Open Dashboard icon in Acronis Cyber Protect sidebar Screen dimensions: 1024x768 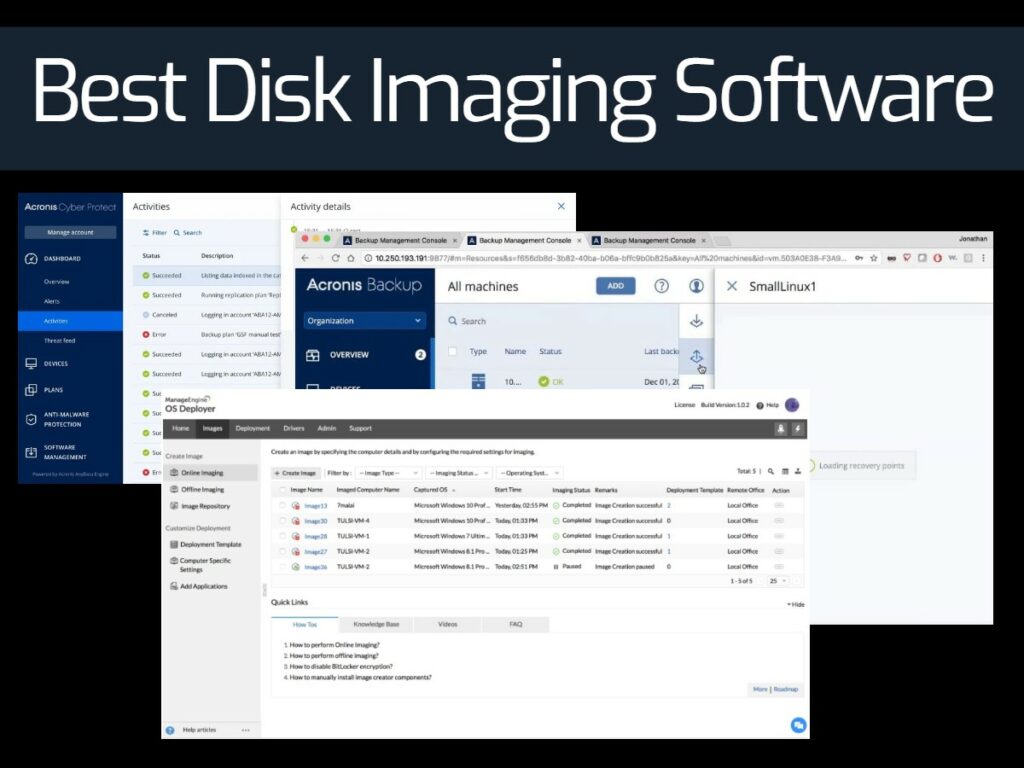pyautogui.click(x=31, y=259)
